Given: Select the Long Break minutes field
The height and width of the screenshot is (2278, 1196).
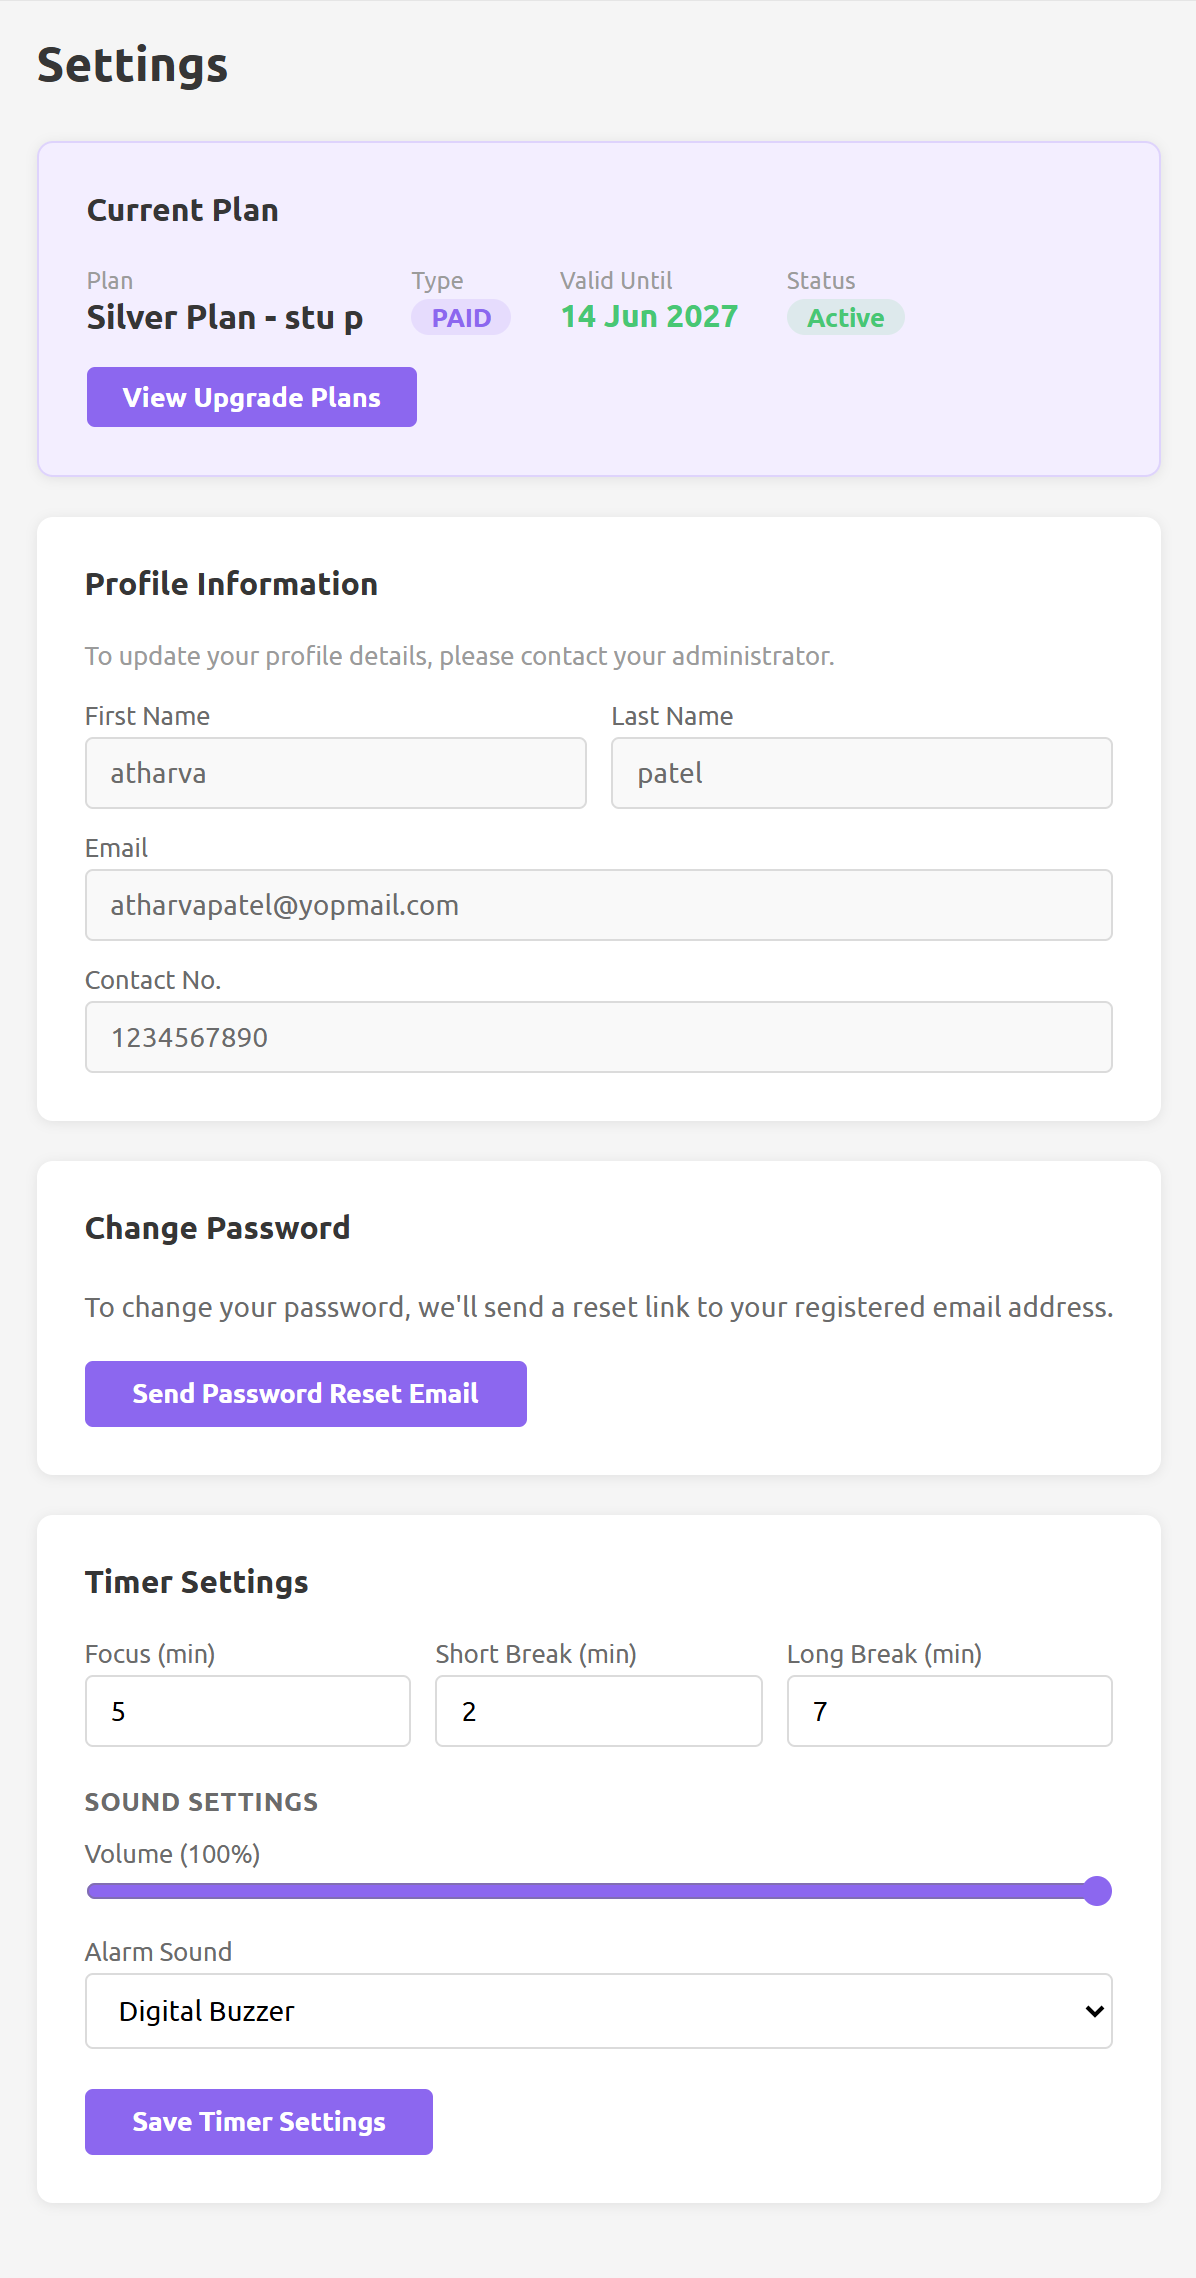Looking at the screenshot, I should [x=949, y=1711].
